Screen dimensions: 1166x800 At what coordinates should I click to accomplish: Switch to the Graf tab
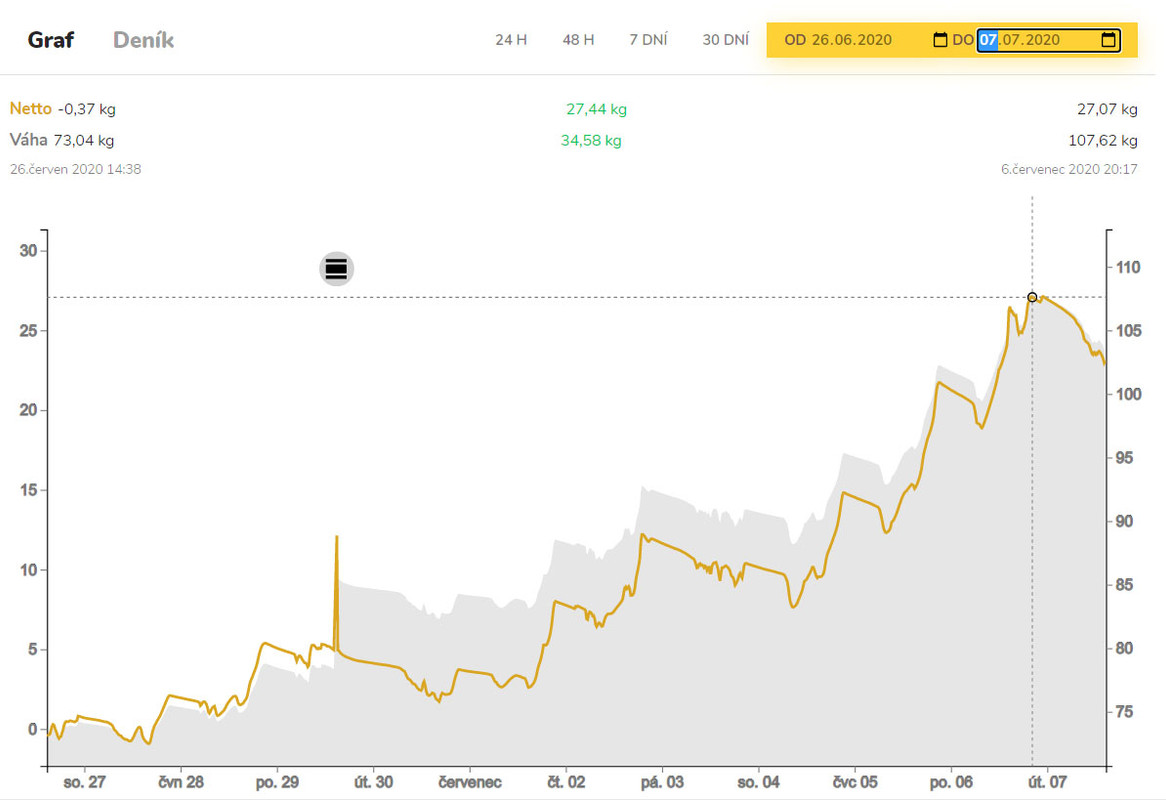[x=51, y=40]
